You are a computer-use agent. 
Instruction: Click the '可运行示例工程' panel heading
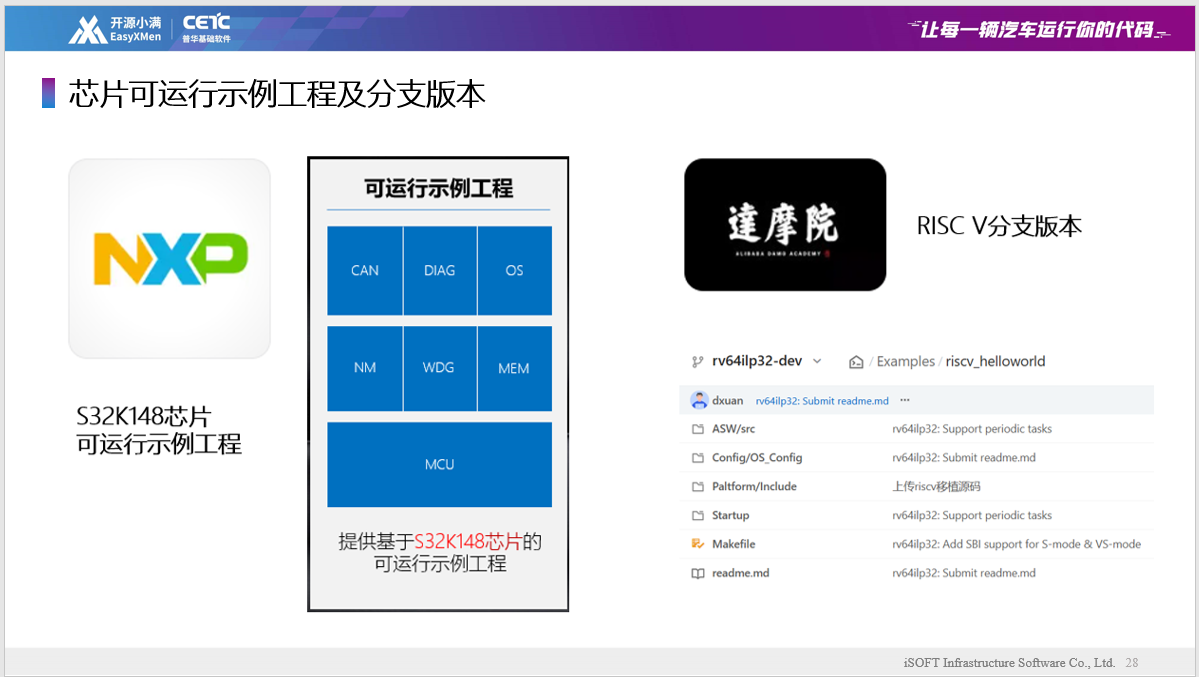[438, 188]
